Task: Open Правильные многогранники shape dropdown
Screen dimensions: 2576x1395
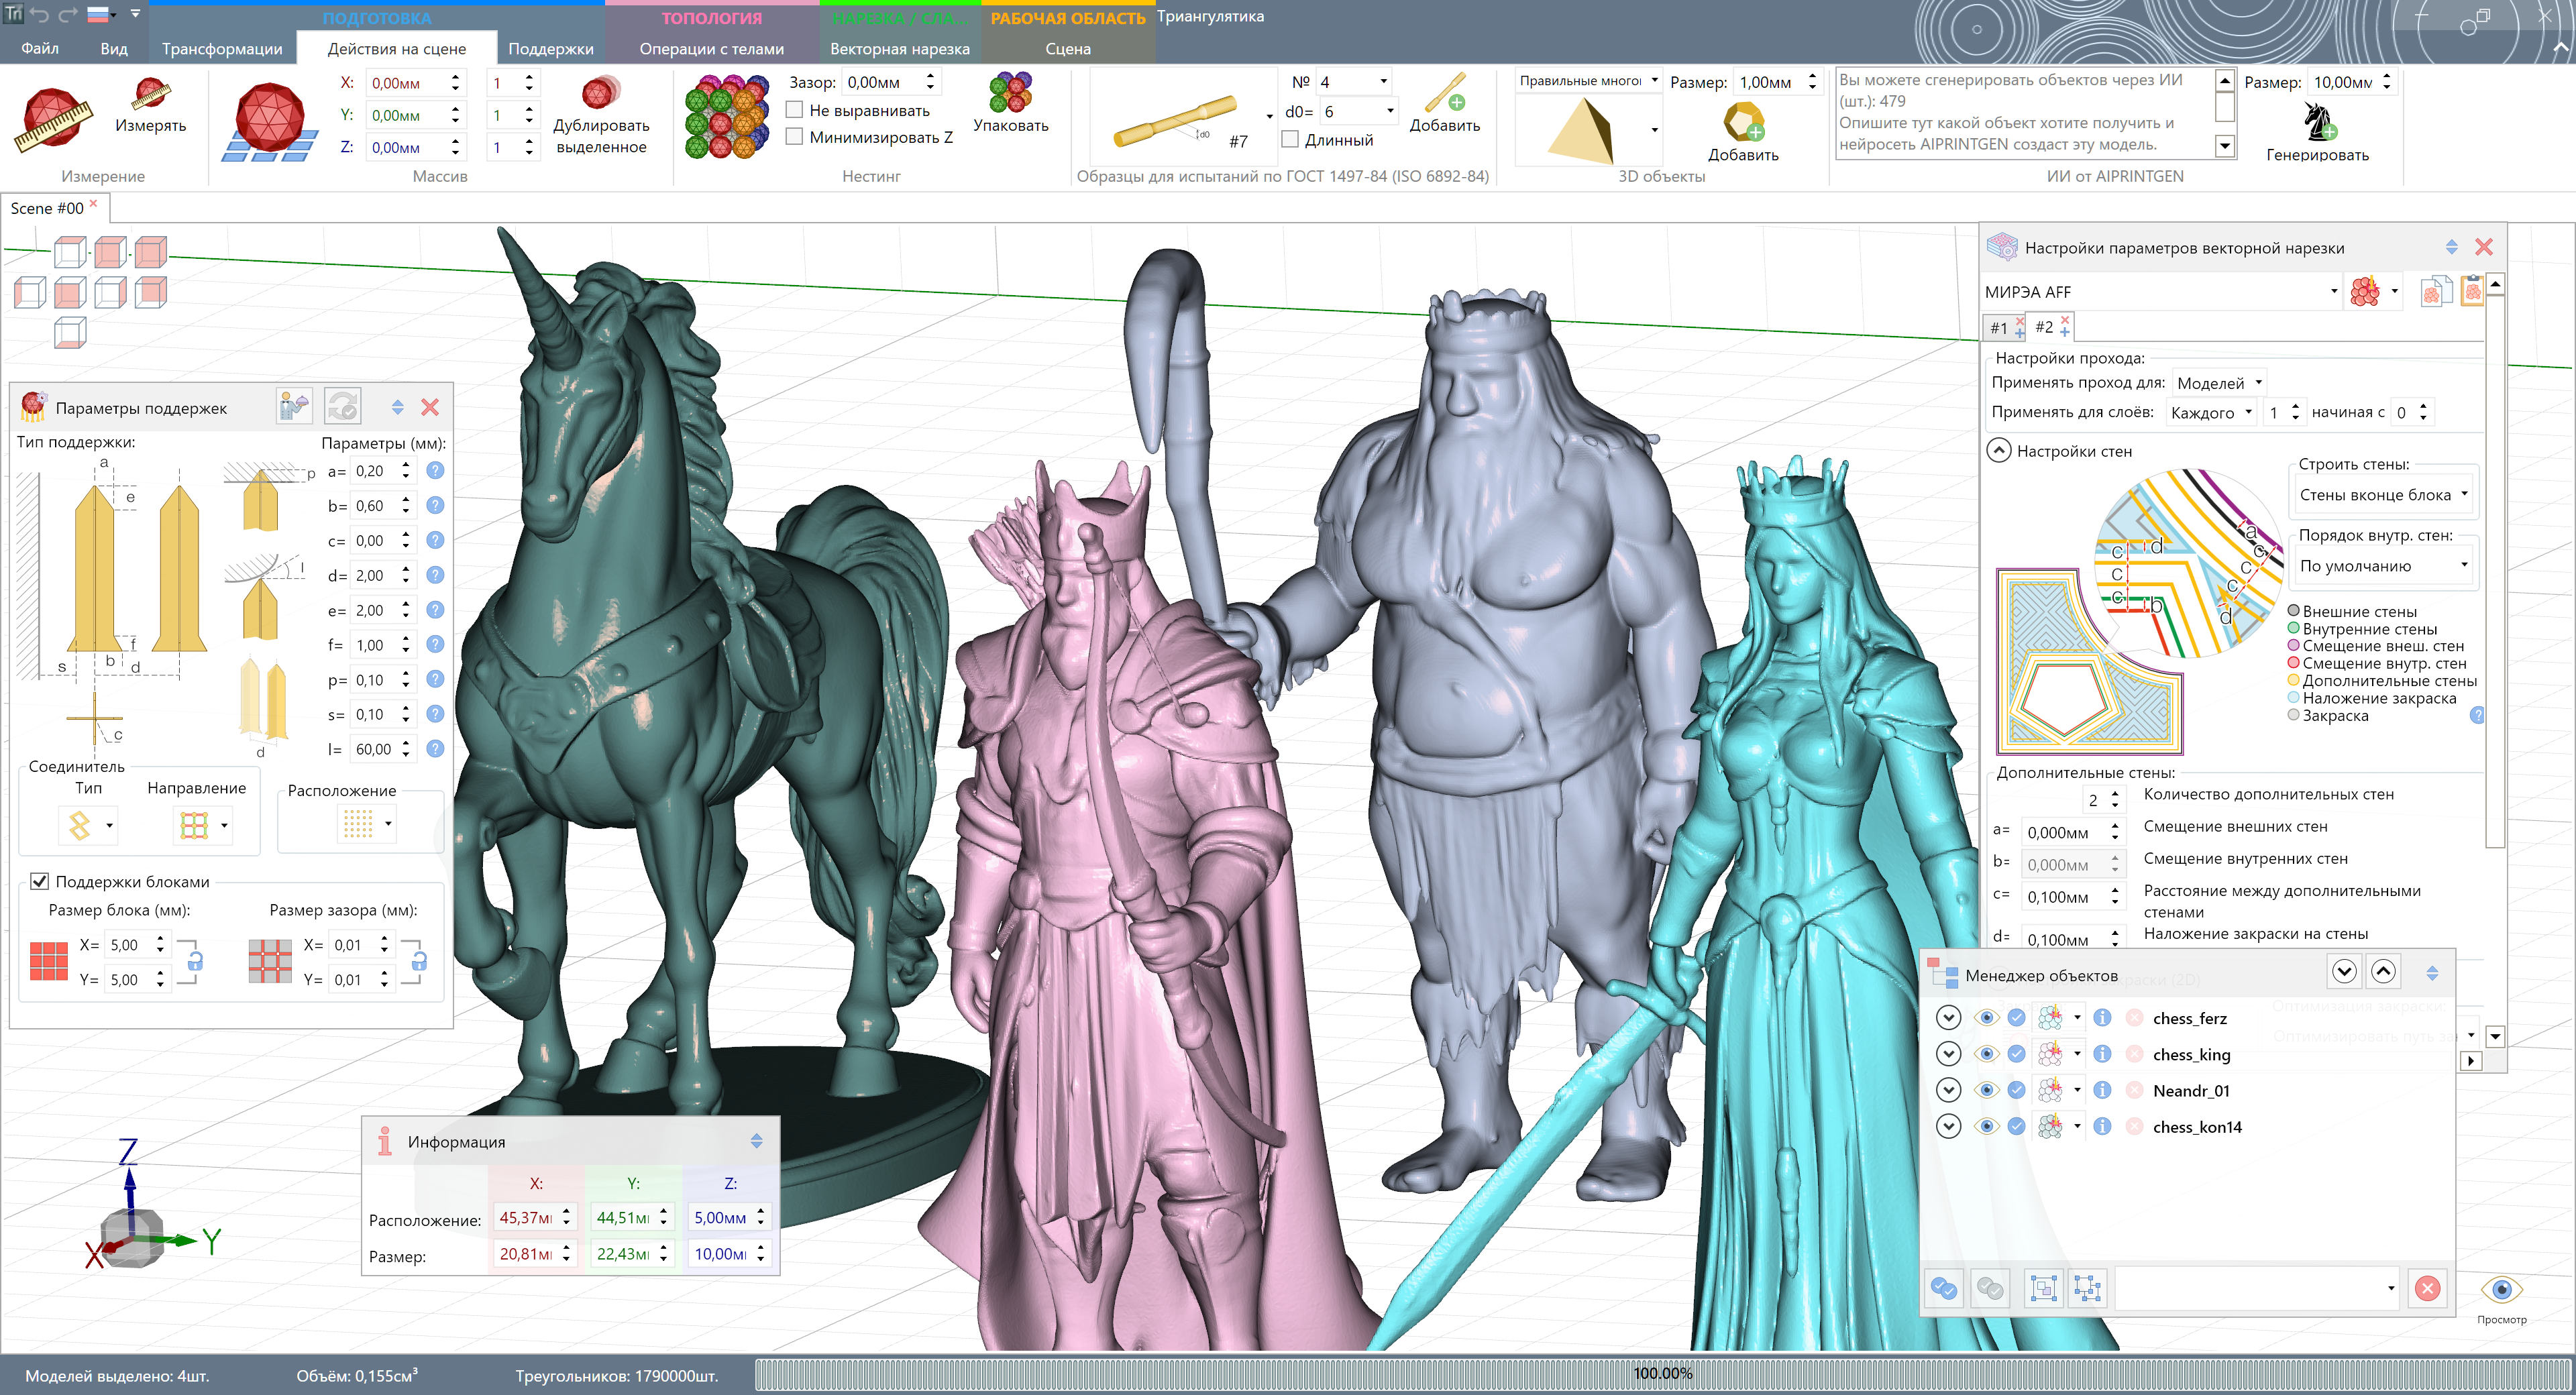Action: pyautogui.click(x=1589, y=81)
